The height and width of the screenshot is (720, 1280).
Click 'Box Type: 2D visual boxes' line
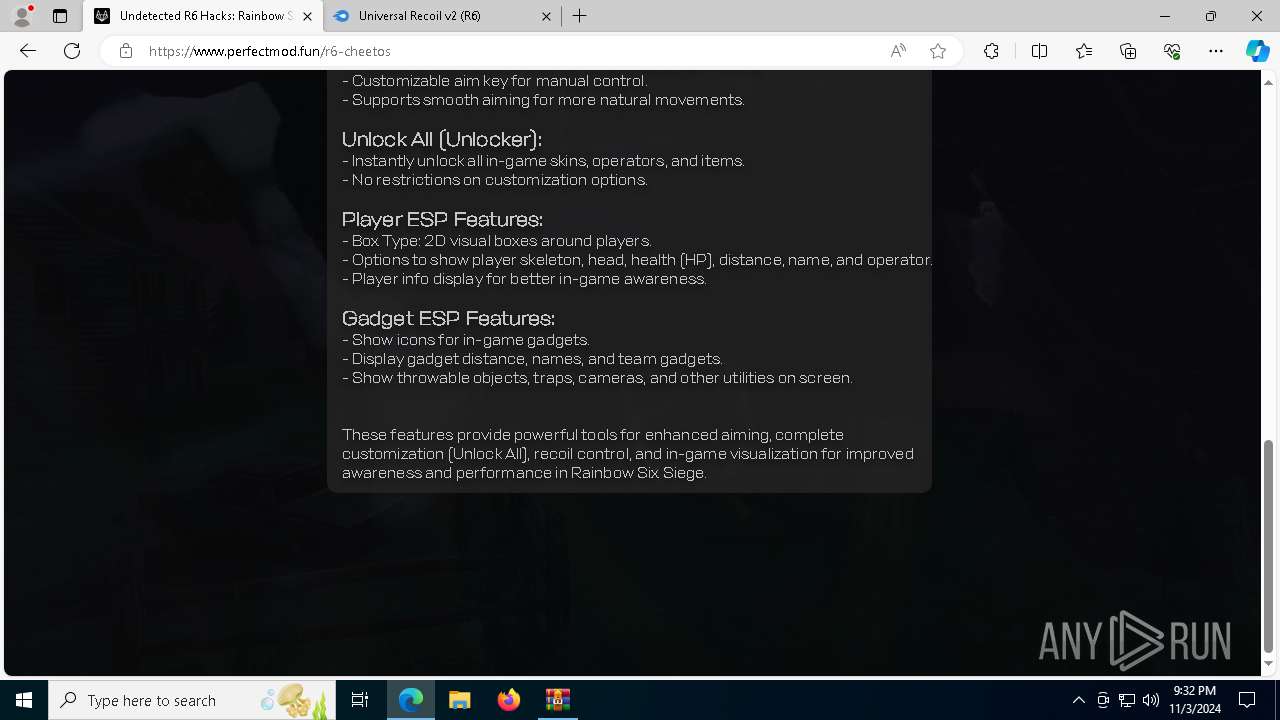coord(497,241)
